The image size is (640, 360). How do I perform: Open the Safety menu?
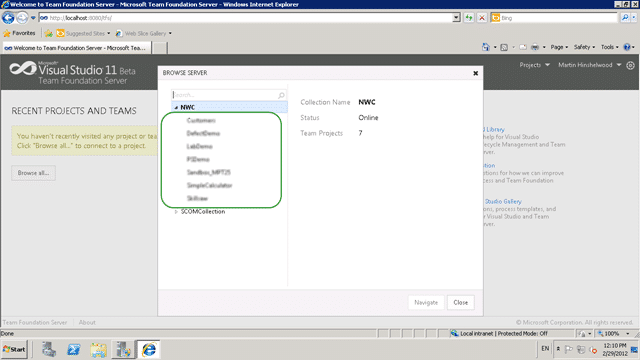click(584, 47)
